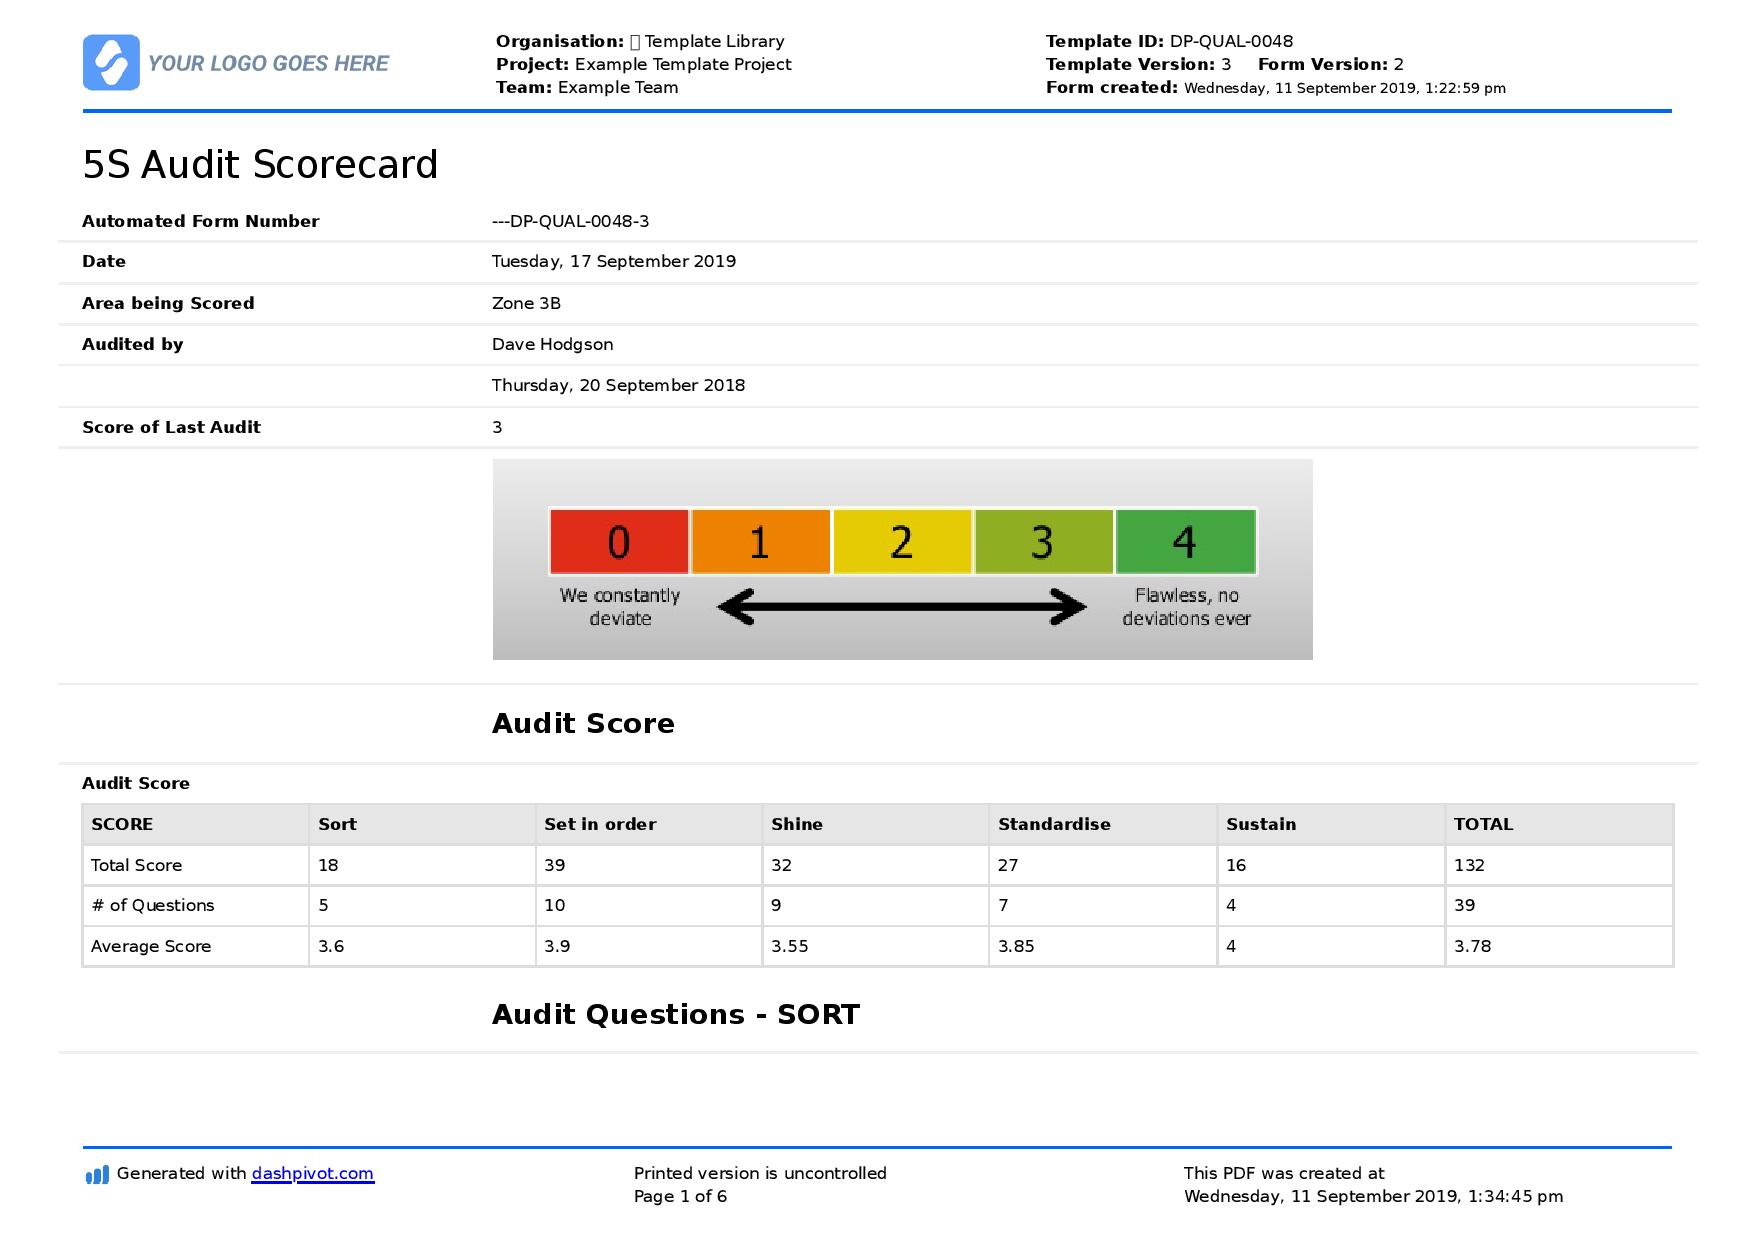
Task: Click the Score of Last Audit label
Action: coord(171,427)
